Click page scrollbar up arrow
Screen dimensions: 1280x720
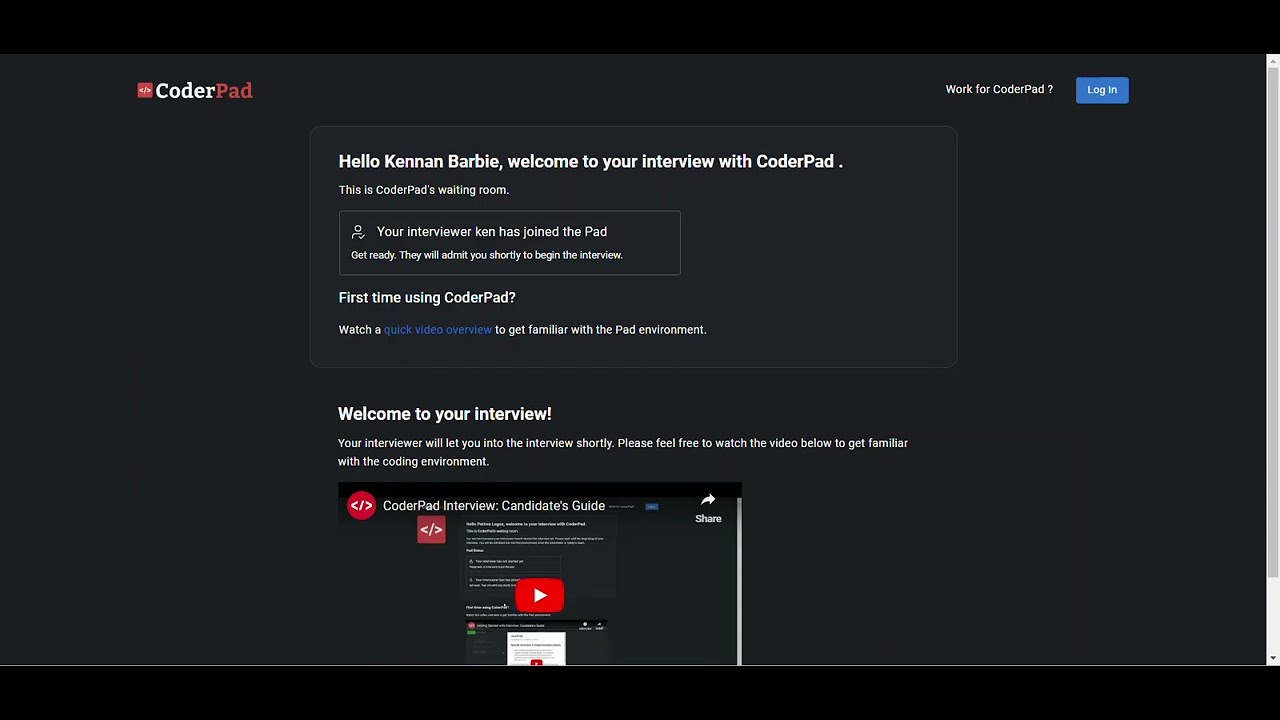tap(1273, 62)
